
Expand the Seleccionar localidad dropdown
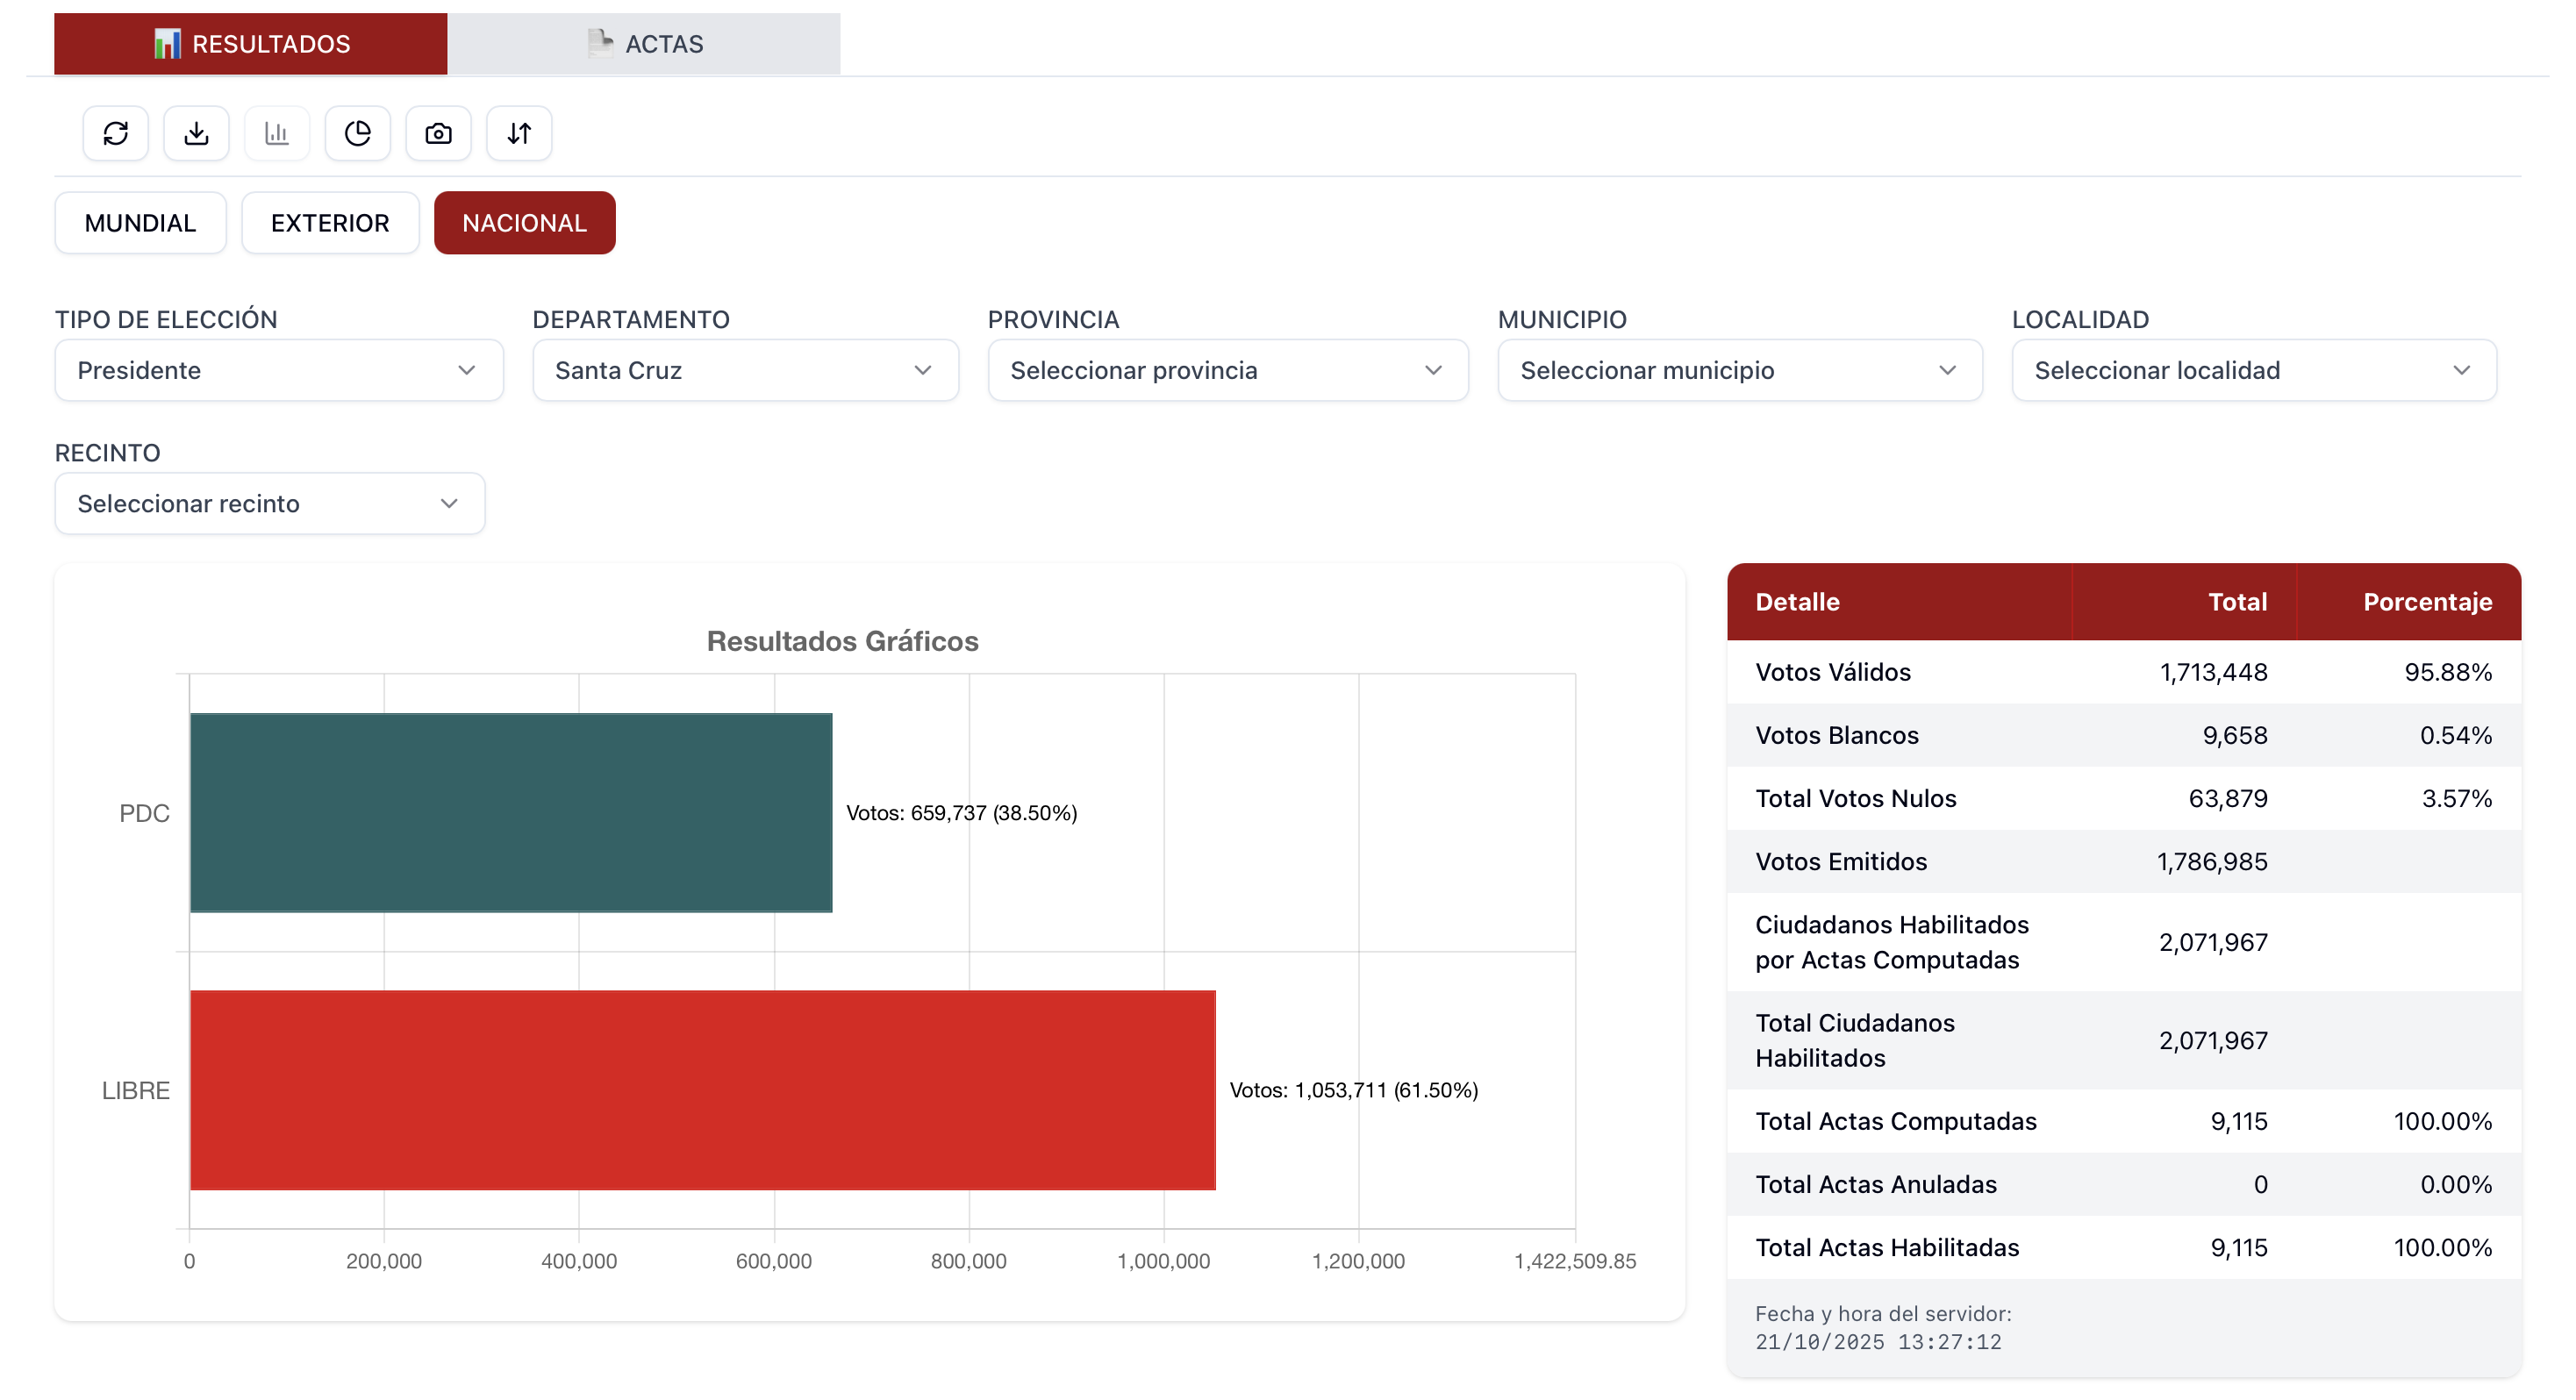coord(2253,370)
